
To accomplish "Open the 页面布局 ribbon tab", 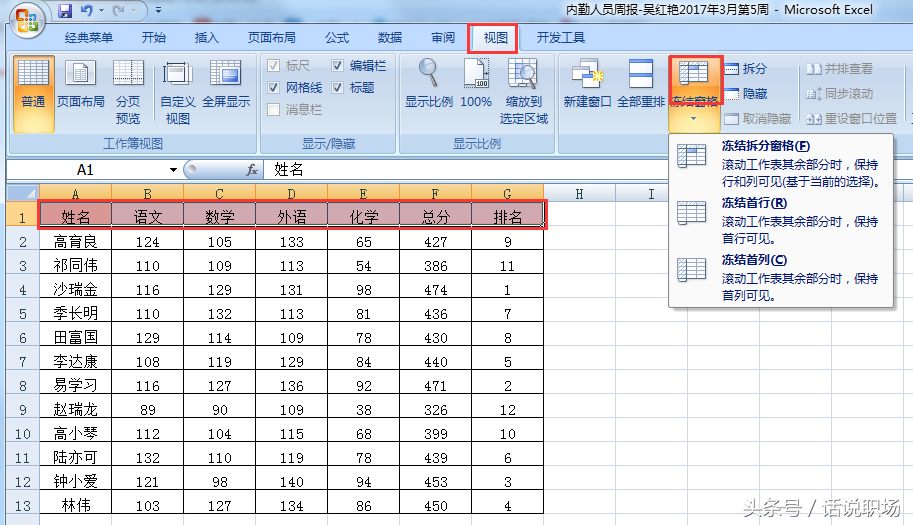I will click(271, 38).
